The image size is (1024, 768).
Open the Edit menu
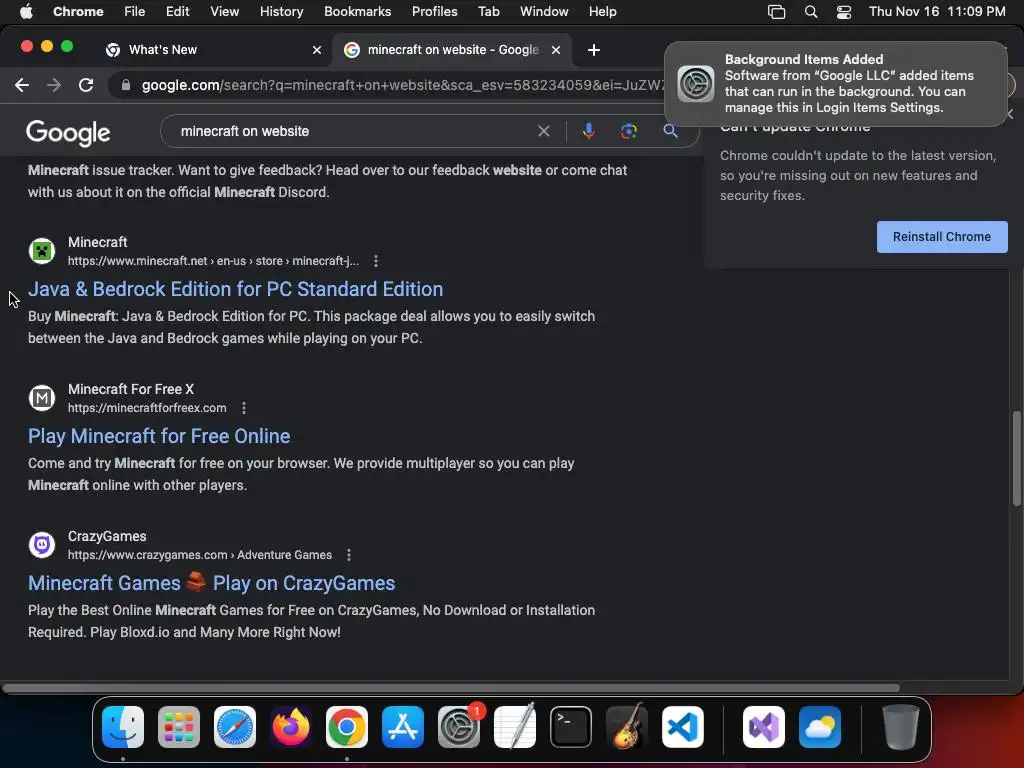tap(177, 12)
